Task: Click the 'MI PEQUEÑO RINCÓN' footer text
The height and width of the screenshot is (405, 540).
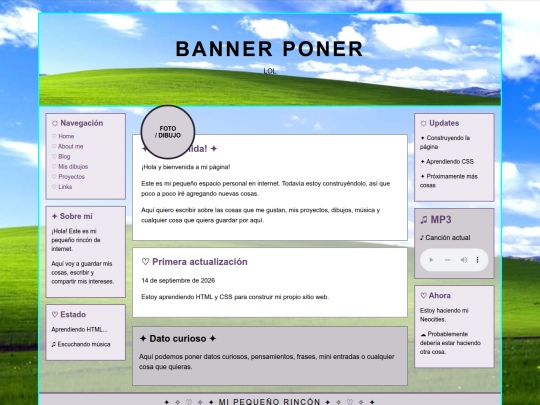Action: tap(270, 402)
